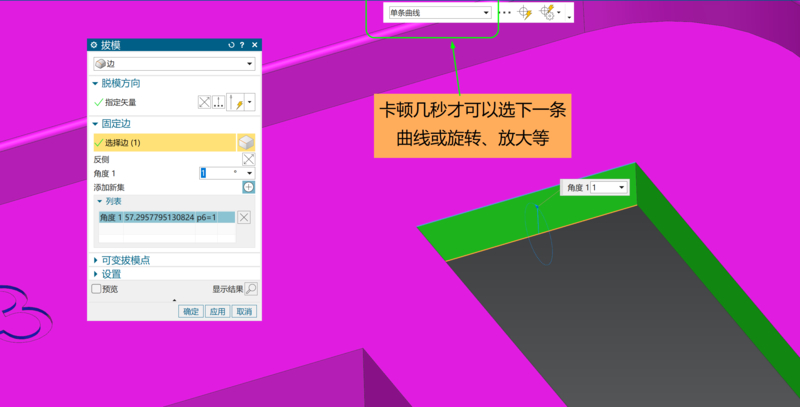
Task: Collapse the 固定边 section
Action: click(95, 123)
